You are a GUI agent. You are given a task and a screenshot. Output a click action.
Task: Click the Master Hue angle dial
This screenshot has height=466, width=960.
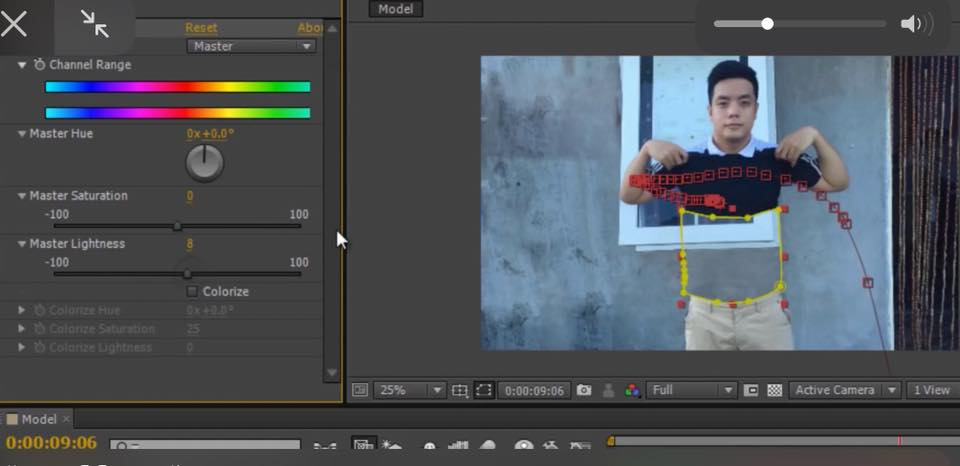pos(204,163)
